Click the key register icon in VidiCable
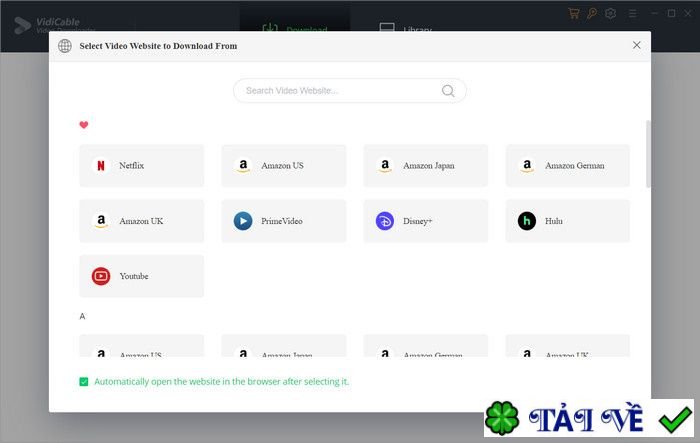 click(x=592, y=13)
